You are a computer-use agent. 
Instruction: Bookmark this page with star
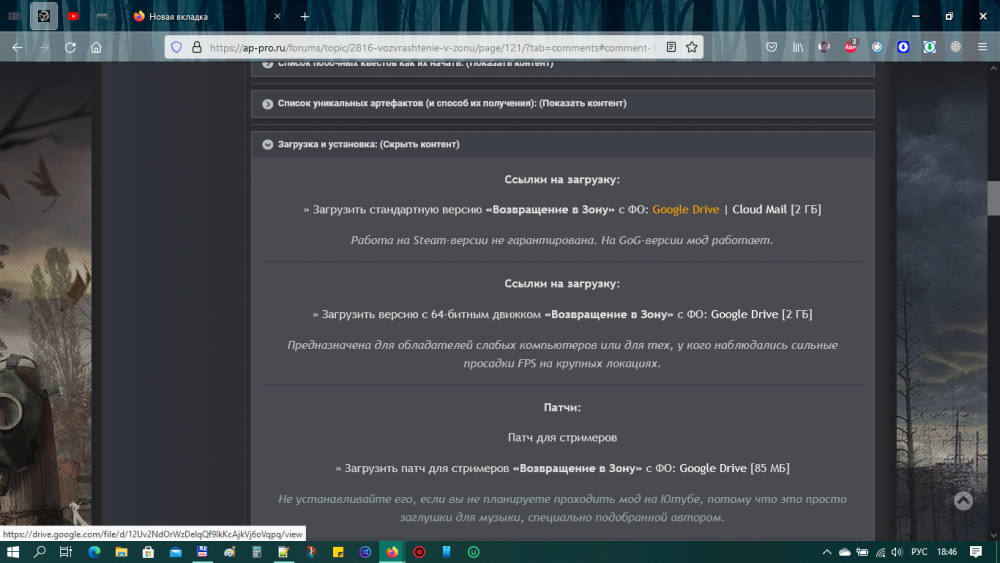(x=691, y=47)
